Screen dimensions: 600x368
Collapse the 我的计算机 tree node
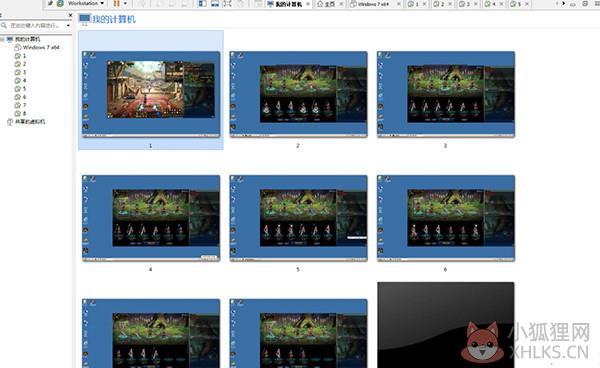click(2, 39)
